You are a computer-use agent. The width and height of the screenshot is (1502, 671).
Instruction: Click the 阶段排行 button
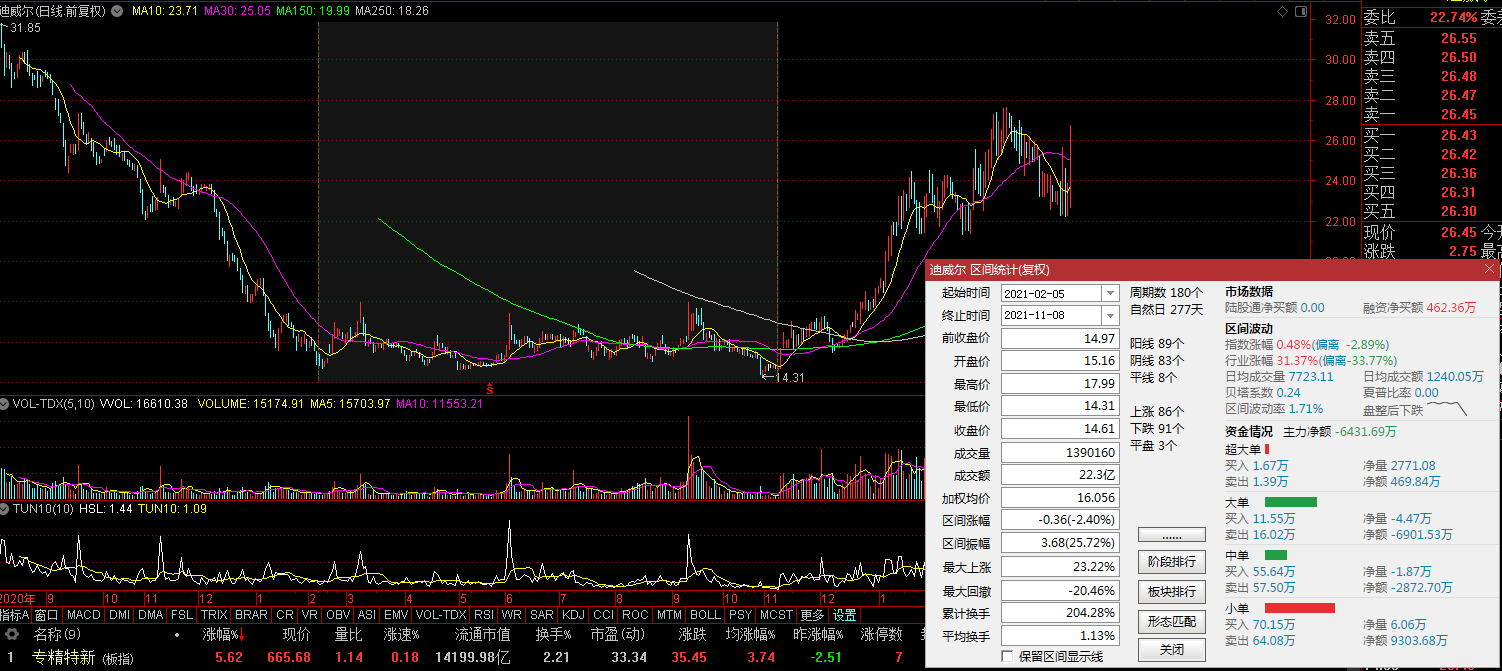click(1172, 562)
